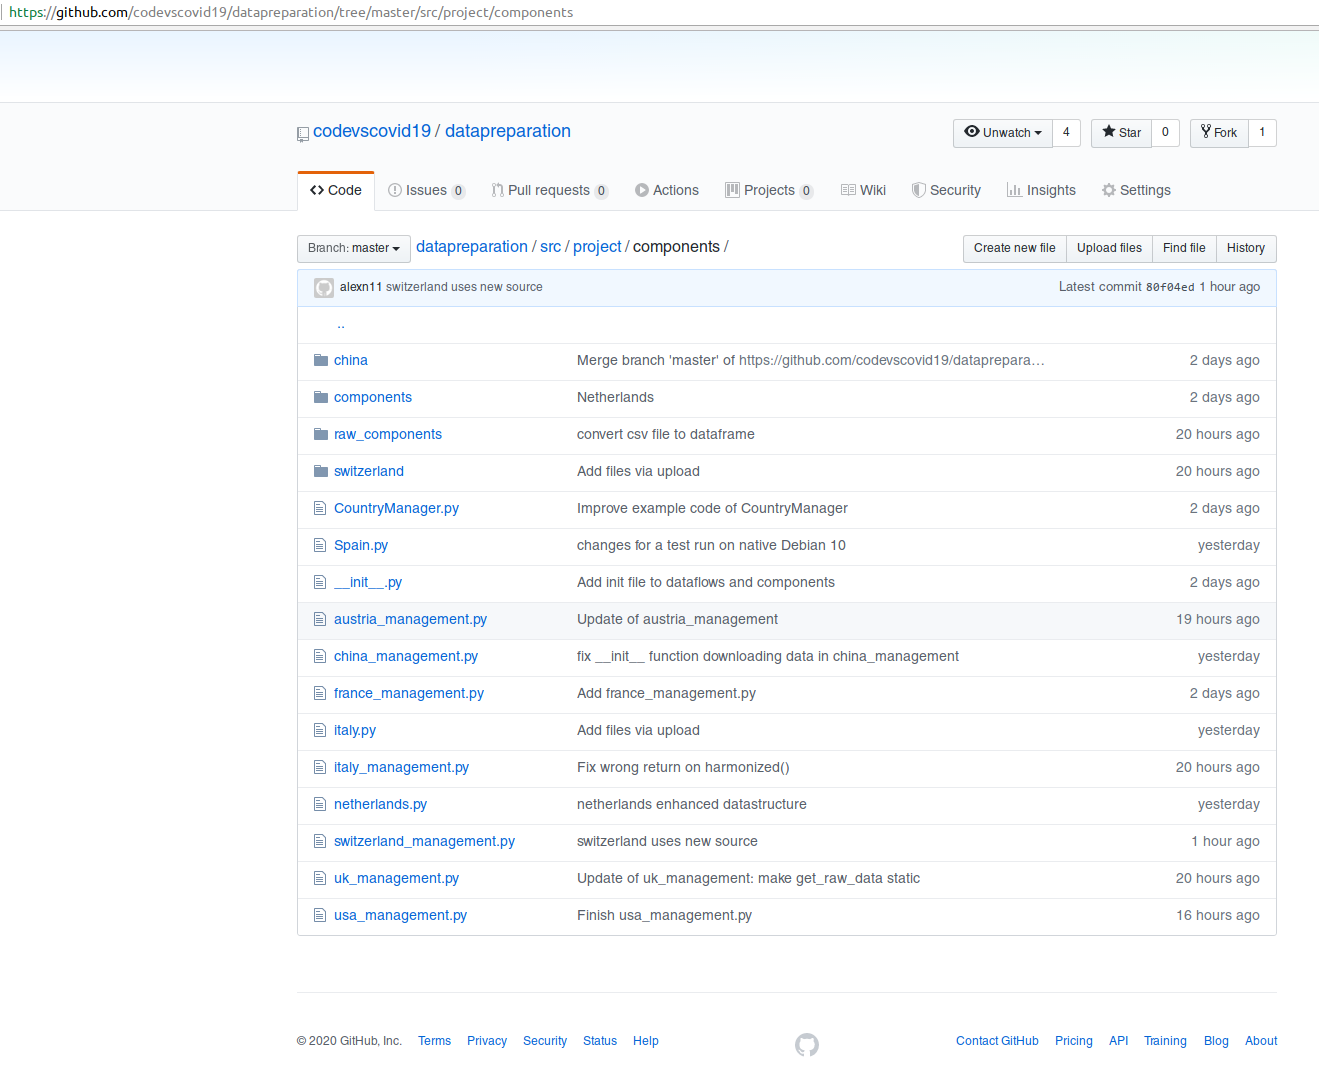Click folder icon next to china
Screen dimensions: 1319x1083
point(321,360)
